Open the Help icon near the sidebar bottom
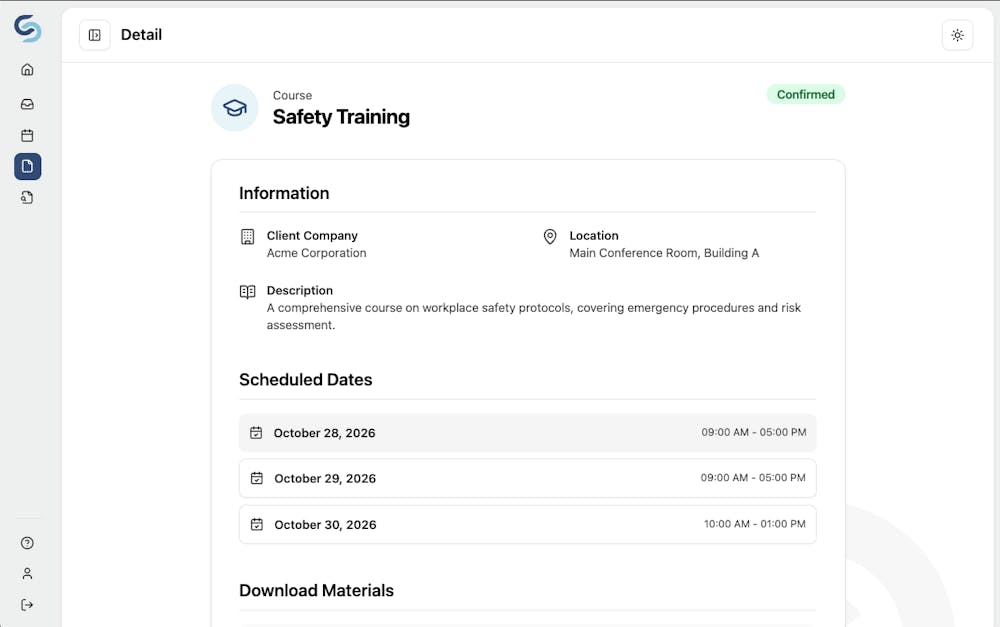Screen dimensions: 1000x627 coord(27,542)
